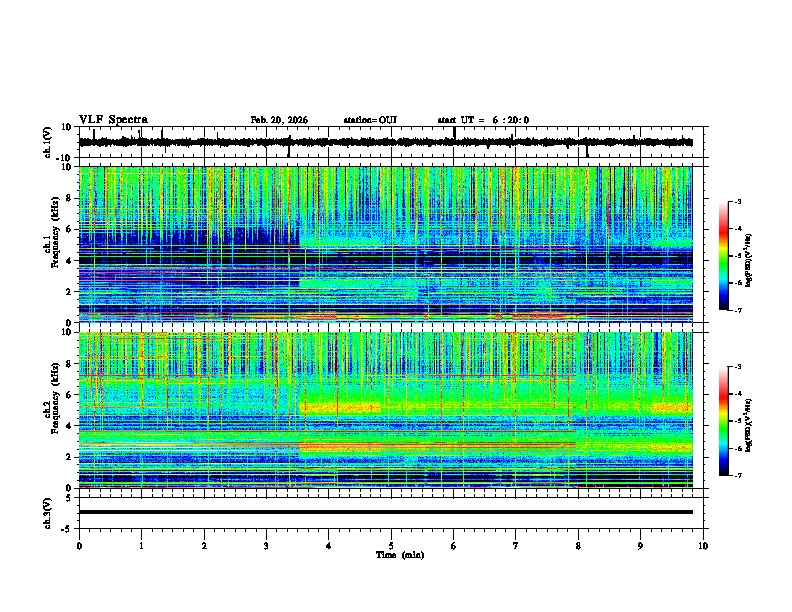Viewport: 792px width, 612px height.
Task: Click the '-10' tick on ch.1 voltage axis
Action: tap(65, 158)
